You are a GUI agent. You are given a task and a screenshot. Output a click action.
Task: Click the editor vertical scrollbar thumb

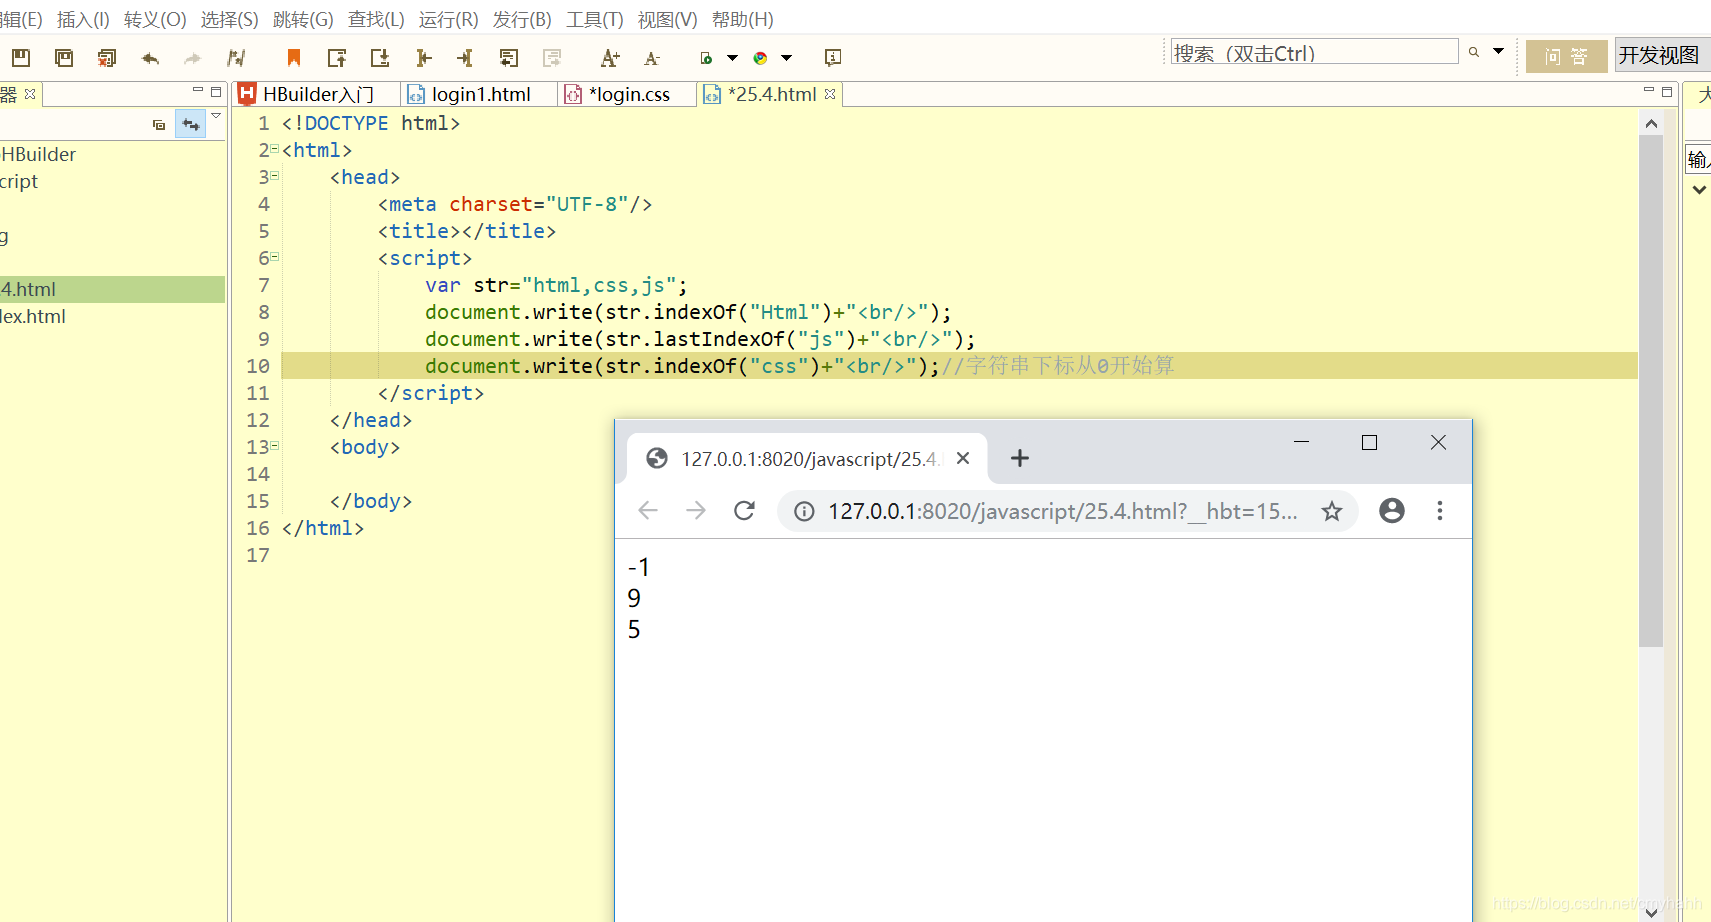[1651, 391]
